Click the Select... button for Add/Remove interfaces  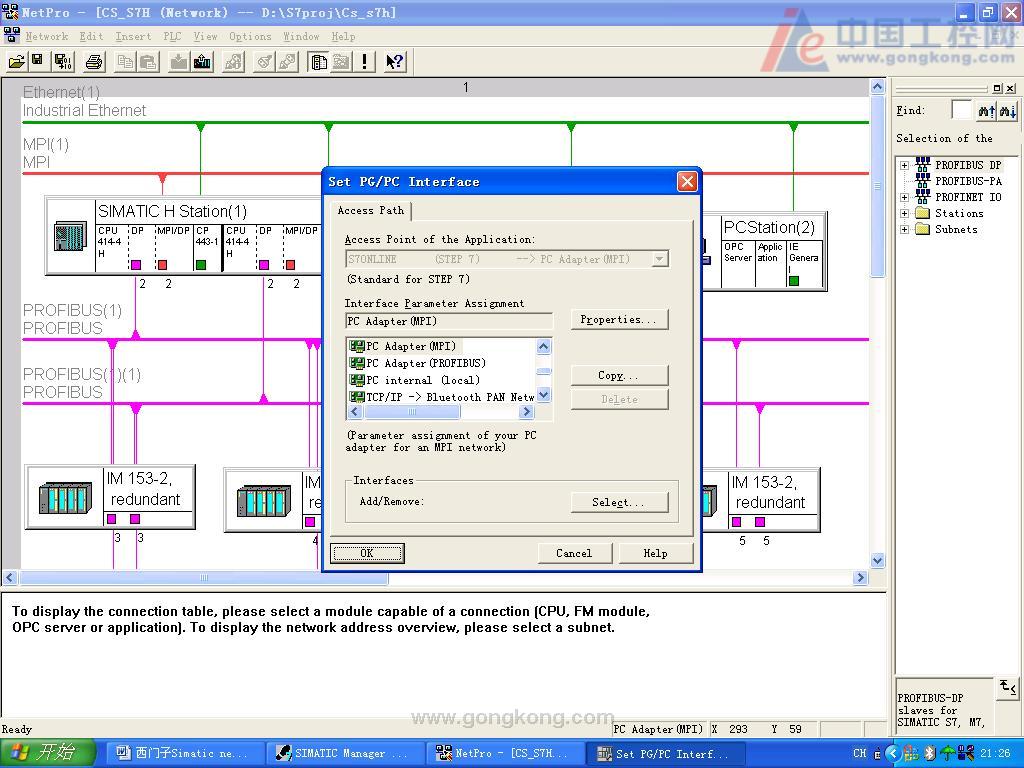[x=619, y=502]
